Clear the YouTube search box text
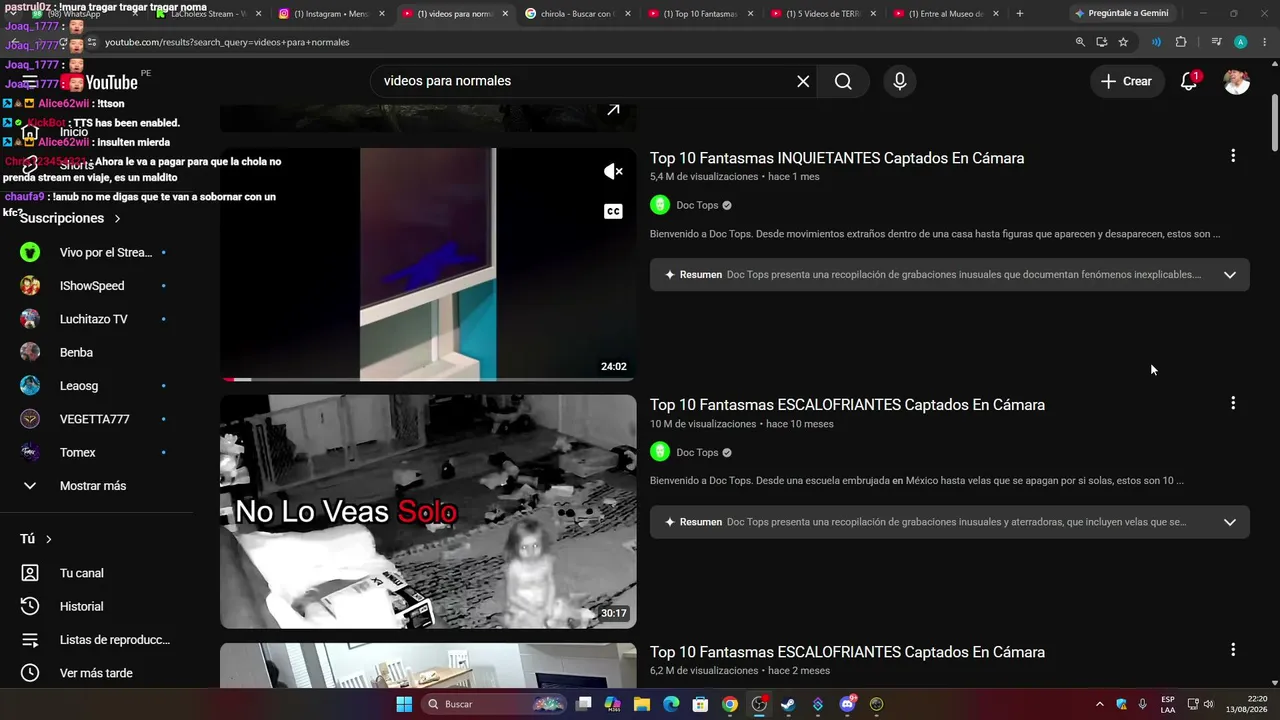Viewport: 1280px width, 720px height. 803,81
